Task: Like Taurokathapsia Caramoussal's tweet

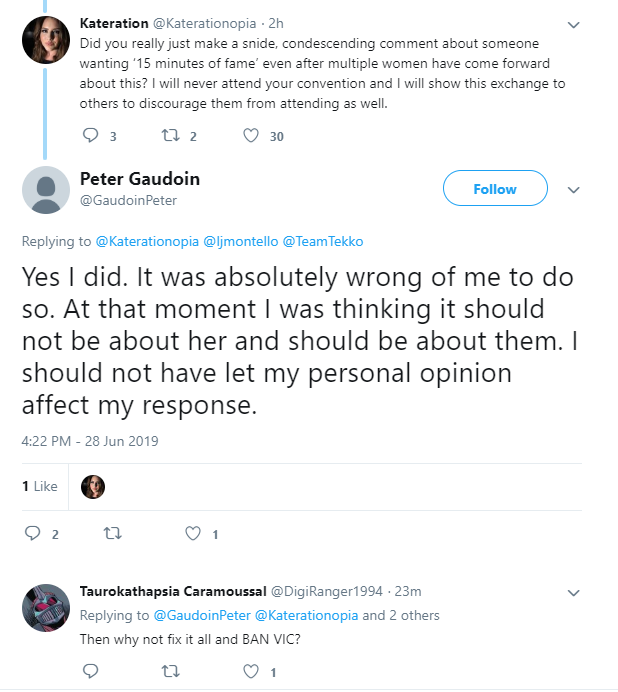Action: point(251,671)
